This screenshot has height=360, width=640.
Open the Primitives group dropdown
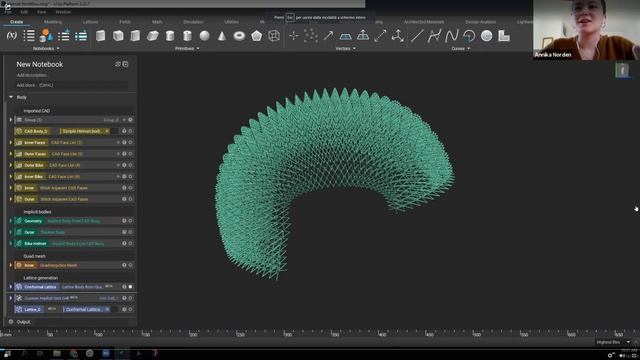[x=187, y=49]
